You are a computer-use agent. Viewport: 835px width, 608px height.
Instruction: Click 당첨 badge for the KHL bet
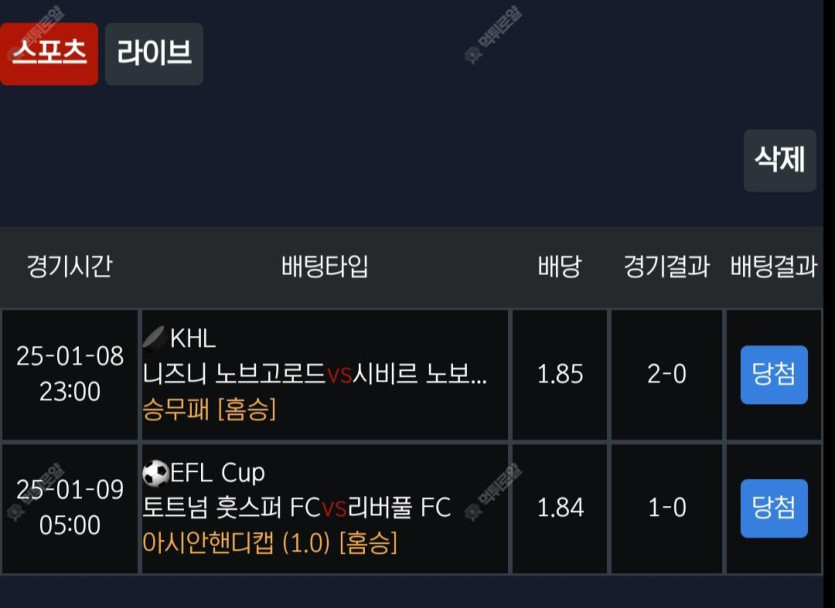click(x=774, y=374)
